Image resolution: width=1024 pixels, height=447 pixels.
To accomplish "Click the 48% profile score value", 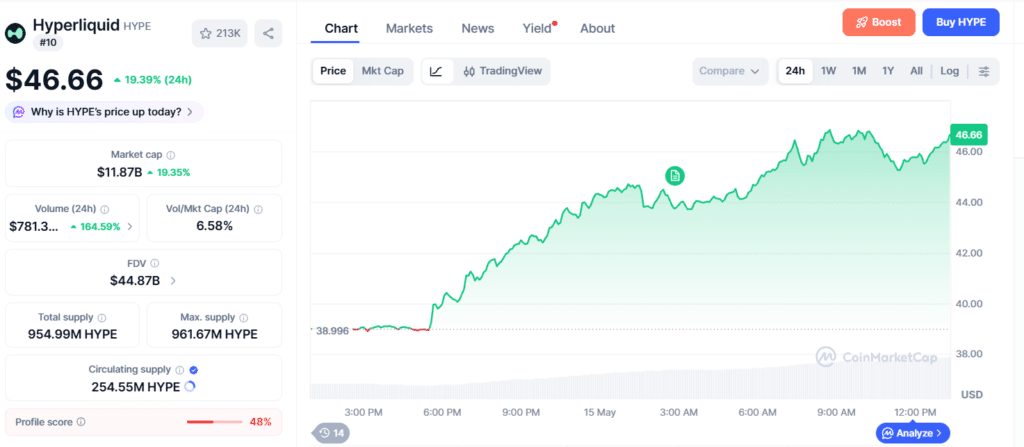I will (261, 422).
